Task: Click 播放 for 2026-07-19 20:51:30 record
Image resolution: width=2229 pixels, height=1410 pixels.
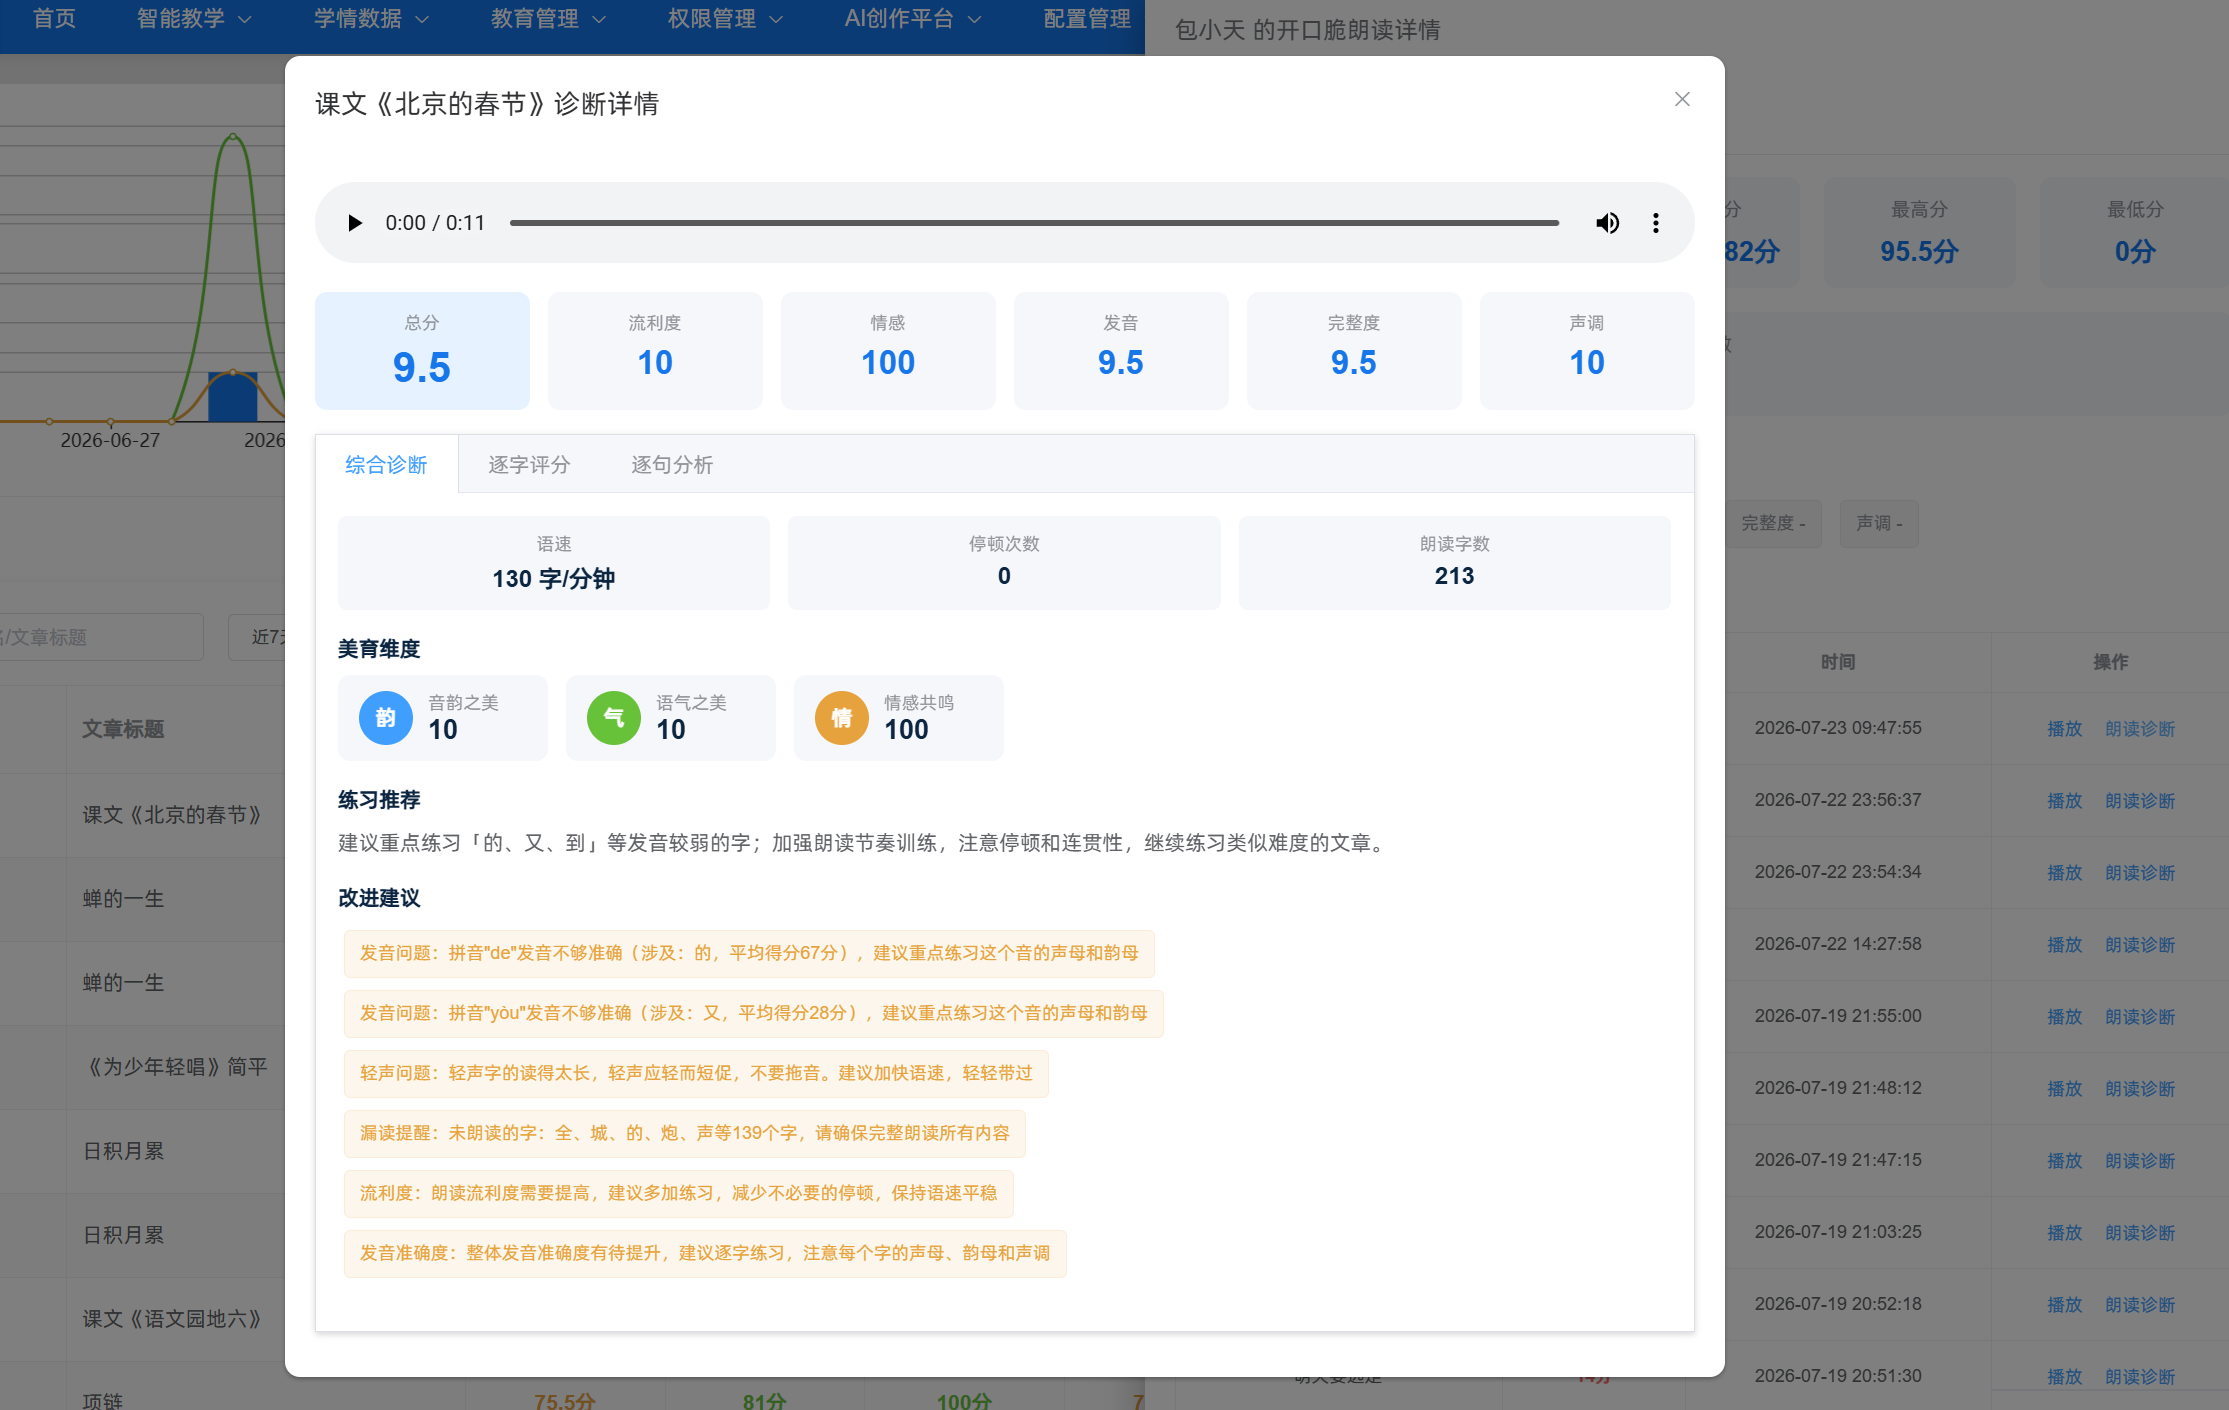Action: 2064,1377
